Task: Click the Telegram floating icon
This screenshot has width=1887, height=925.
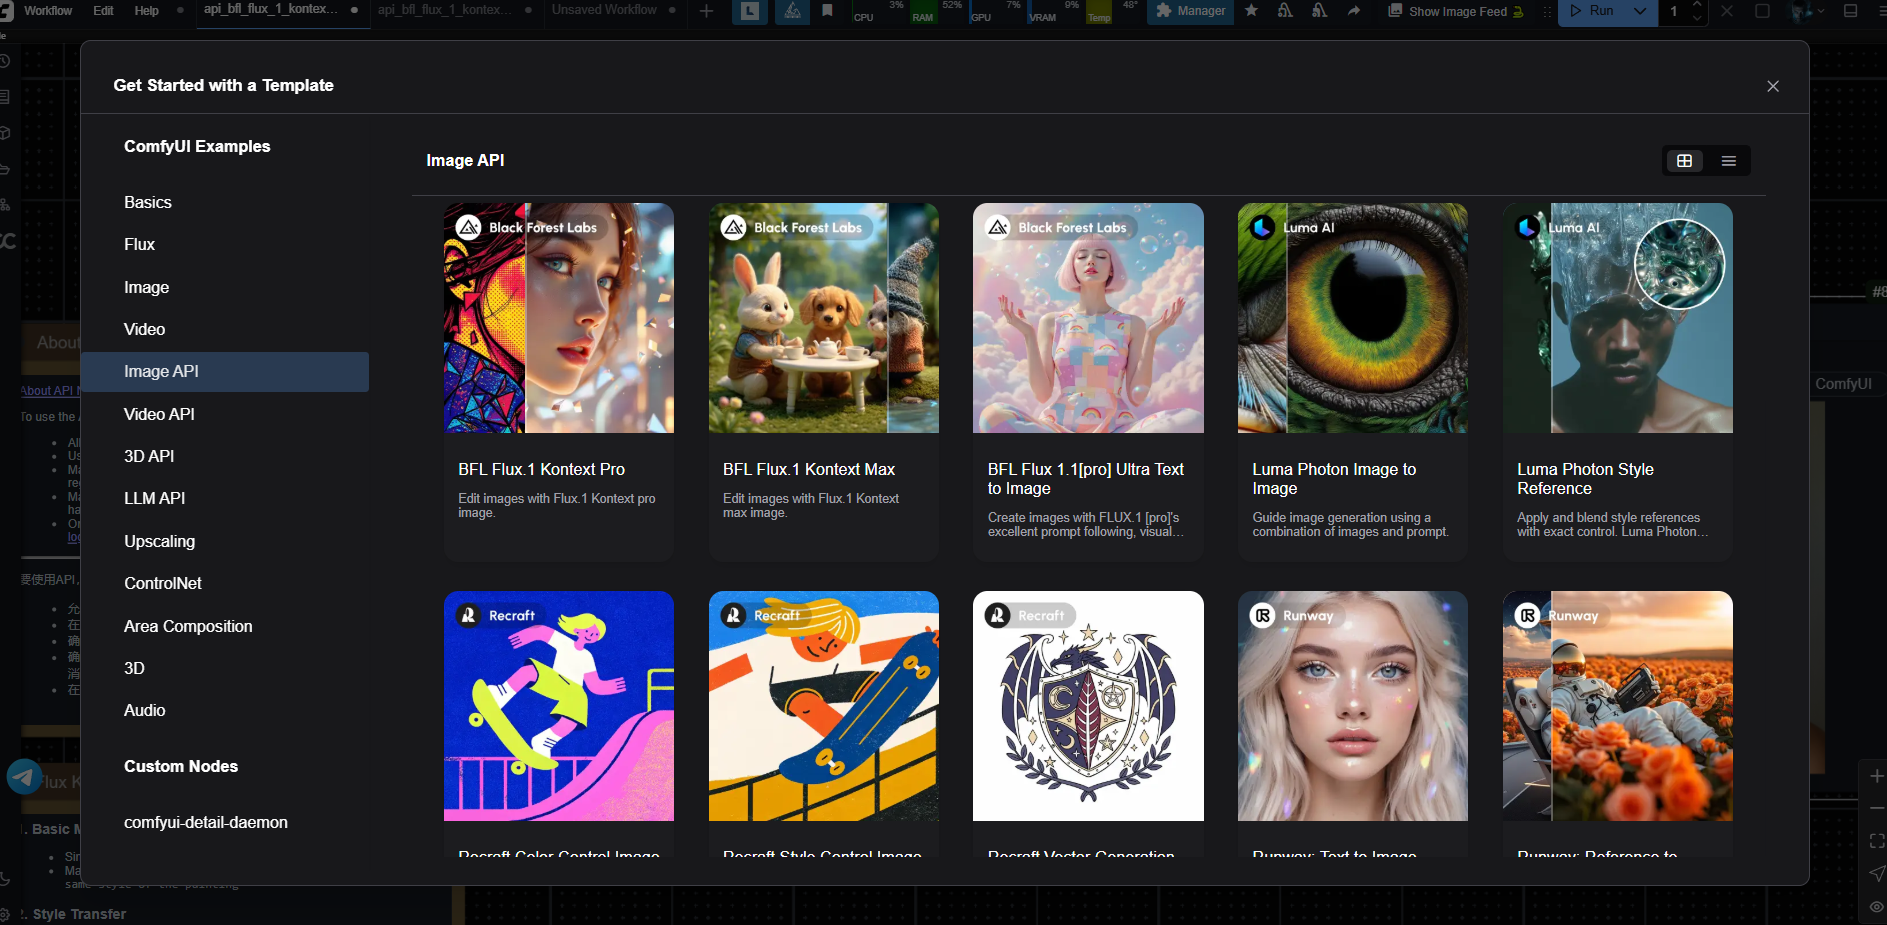Action: (24, 776)
